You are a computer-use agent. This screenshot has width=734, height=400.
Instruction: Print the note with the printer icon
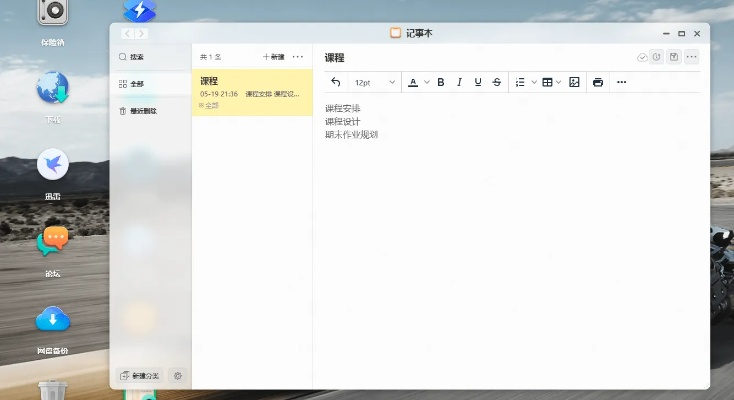(598, 82)
